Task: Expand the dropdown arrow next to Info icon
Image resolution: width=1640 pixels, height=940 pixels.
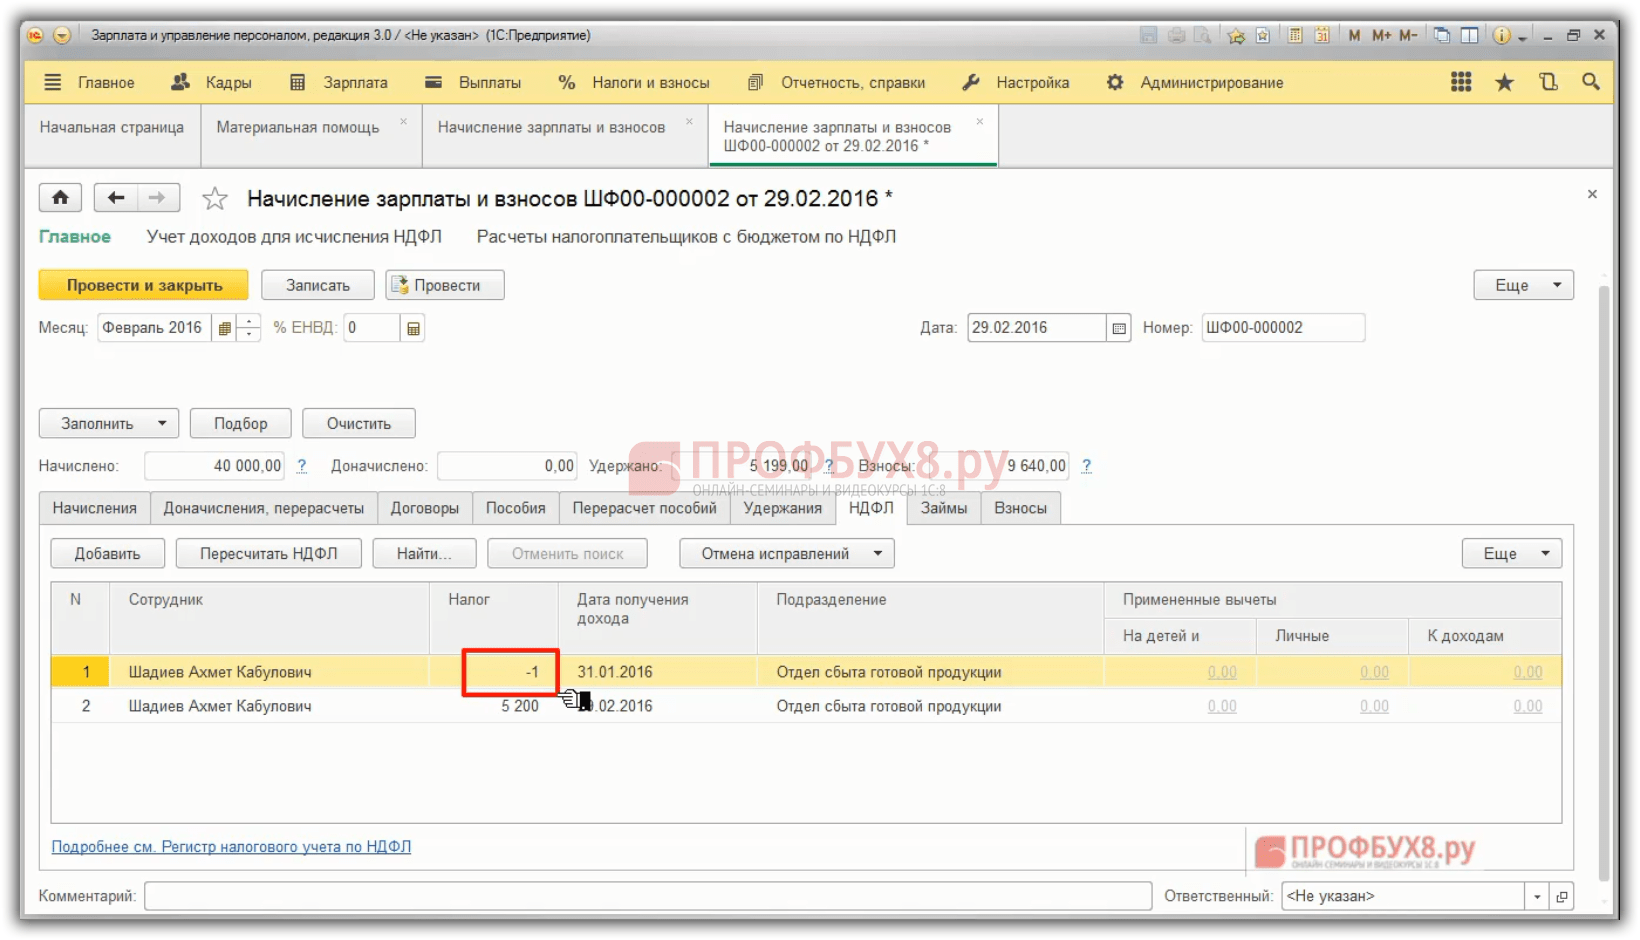Action: coord(1522,37)
